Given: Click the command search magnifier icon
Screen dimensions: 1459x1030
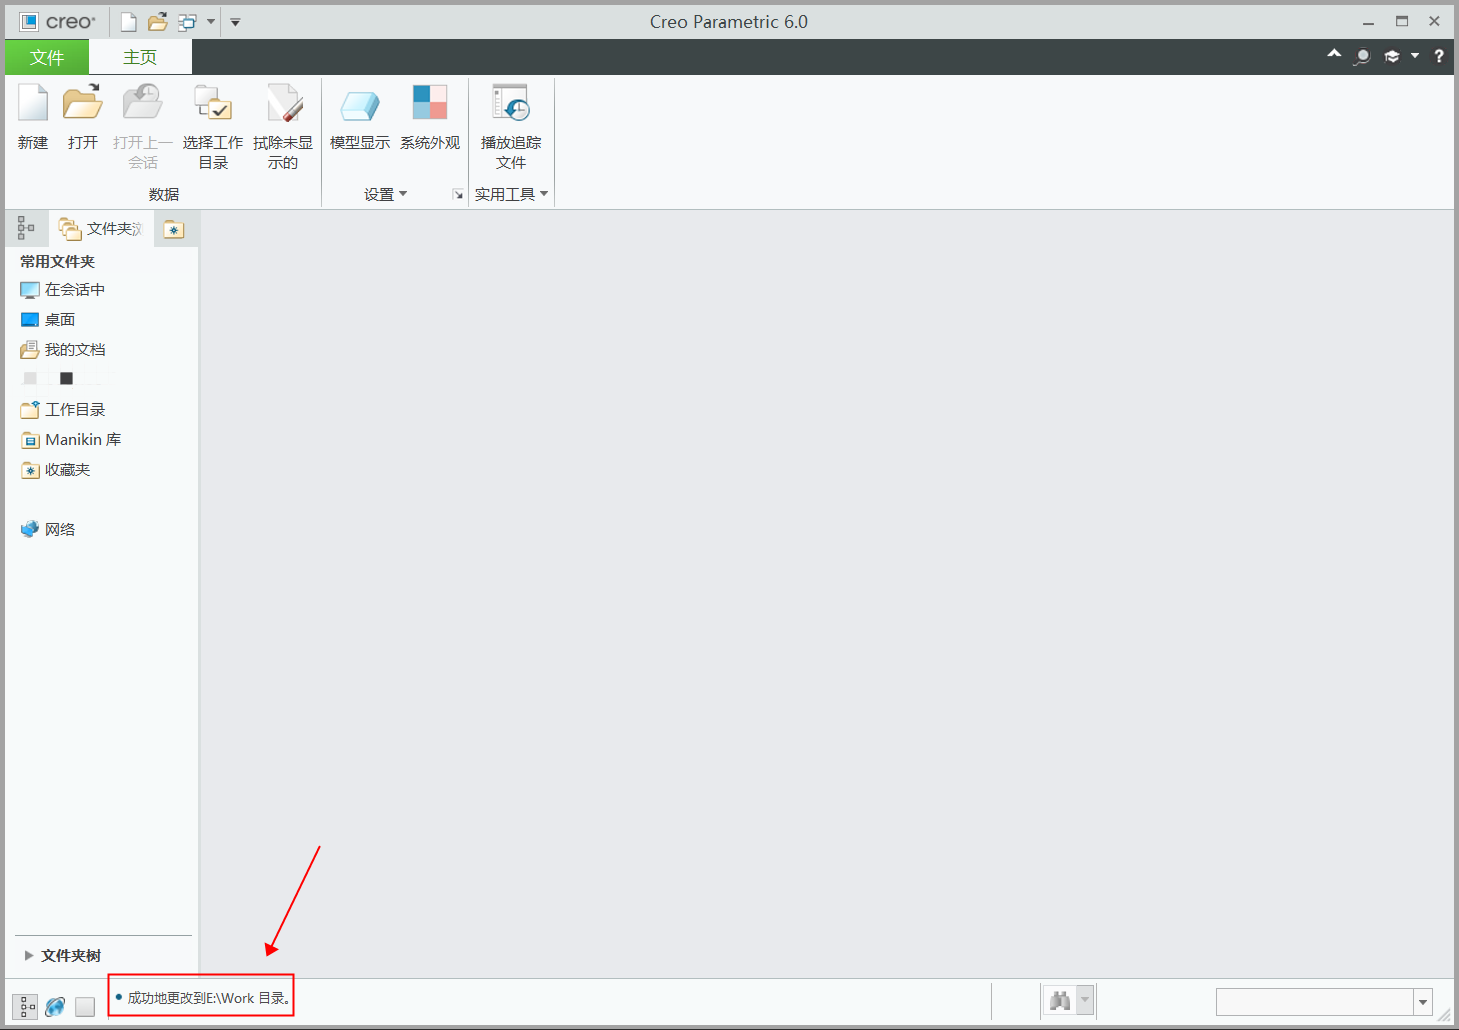Looking at the screenshot, I should coord(1362,56).
